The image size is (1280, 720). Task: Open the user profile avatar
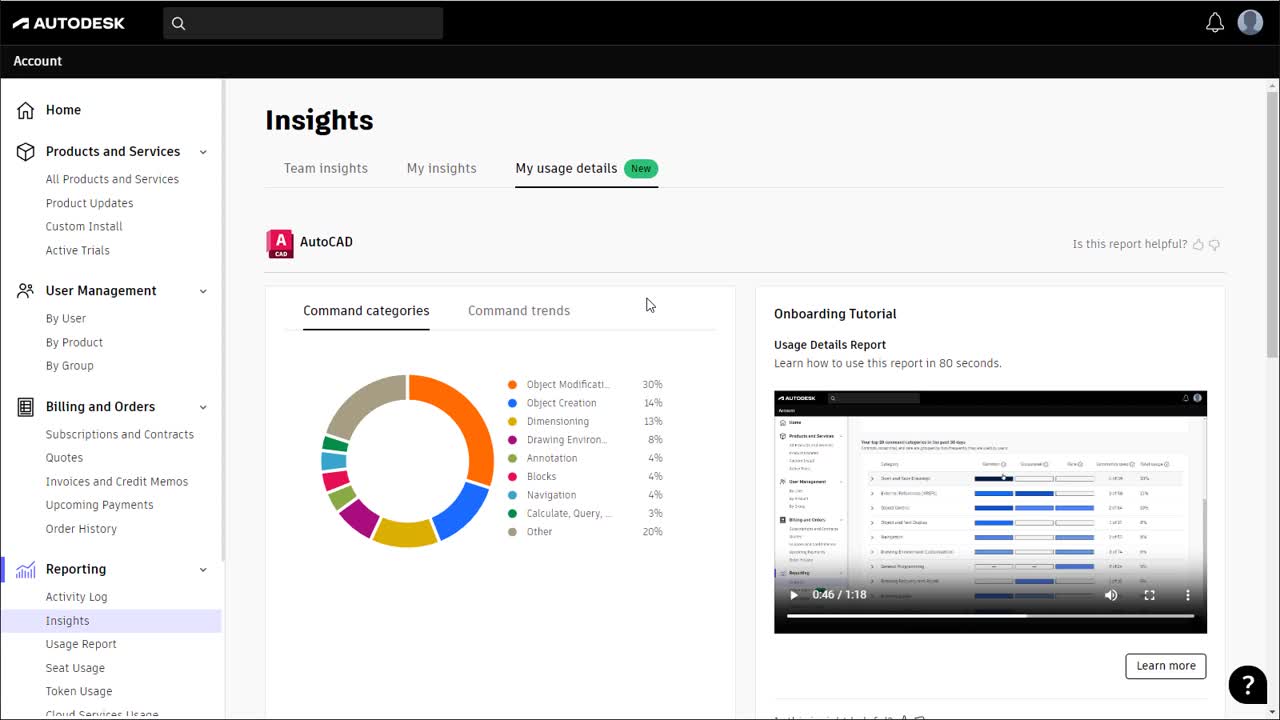click(x=1250, y=22)
